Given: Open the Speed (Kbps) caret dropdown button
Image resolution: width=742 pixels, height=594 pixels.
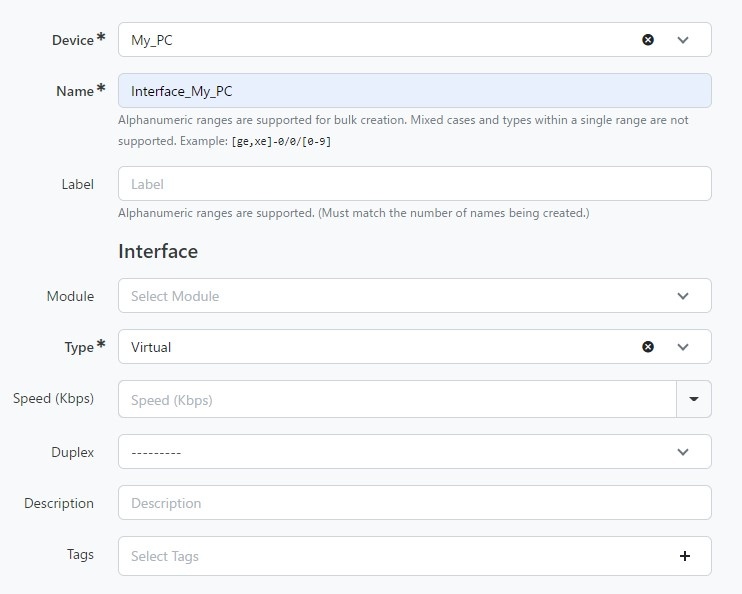Looking at the screenshot, I should click(x=694, y=399).
